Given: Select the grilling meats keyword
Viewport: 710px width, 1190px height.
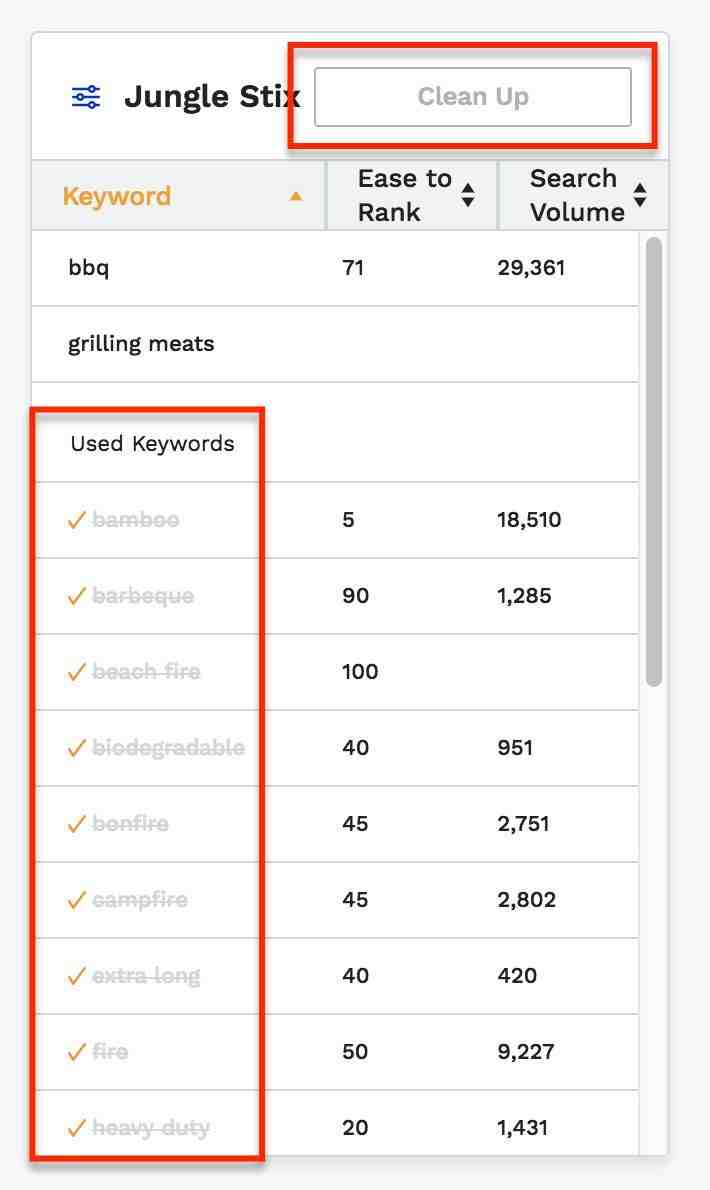Looking at the screenshot, I should click(141, 344).
